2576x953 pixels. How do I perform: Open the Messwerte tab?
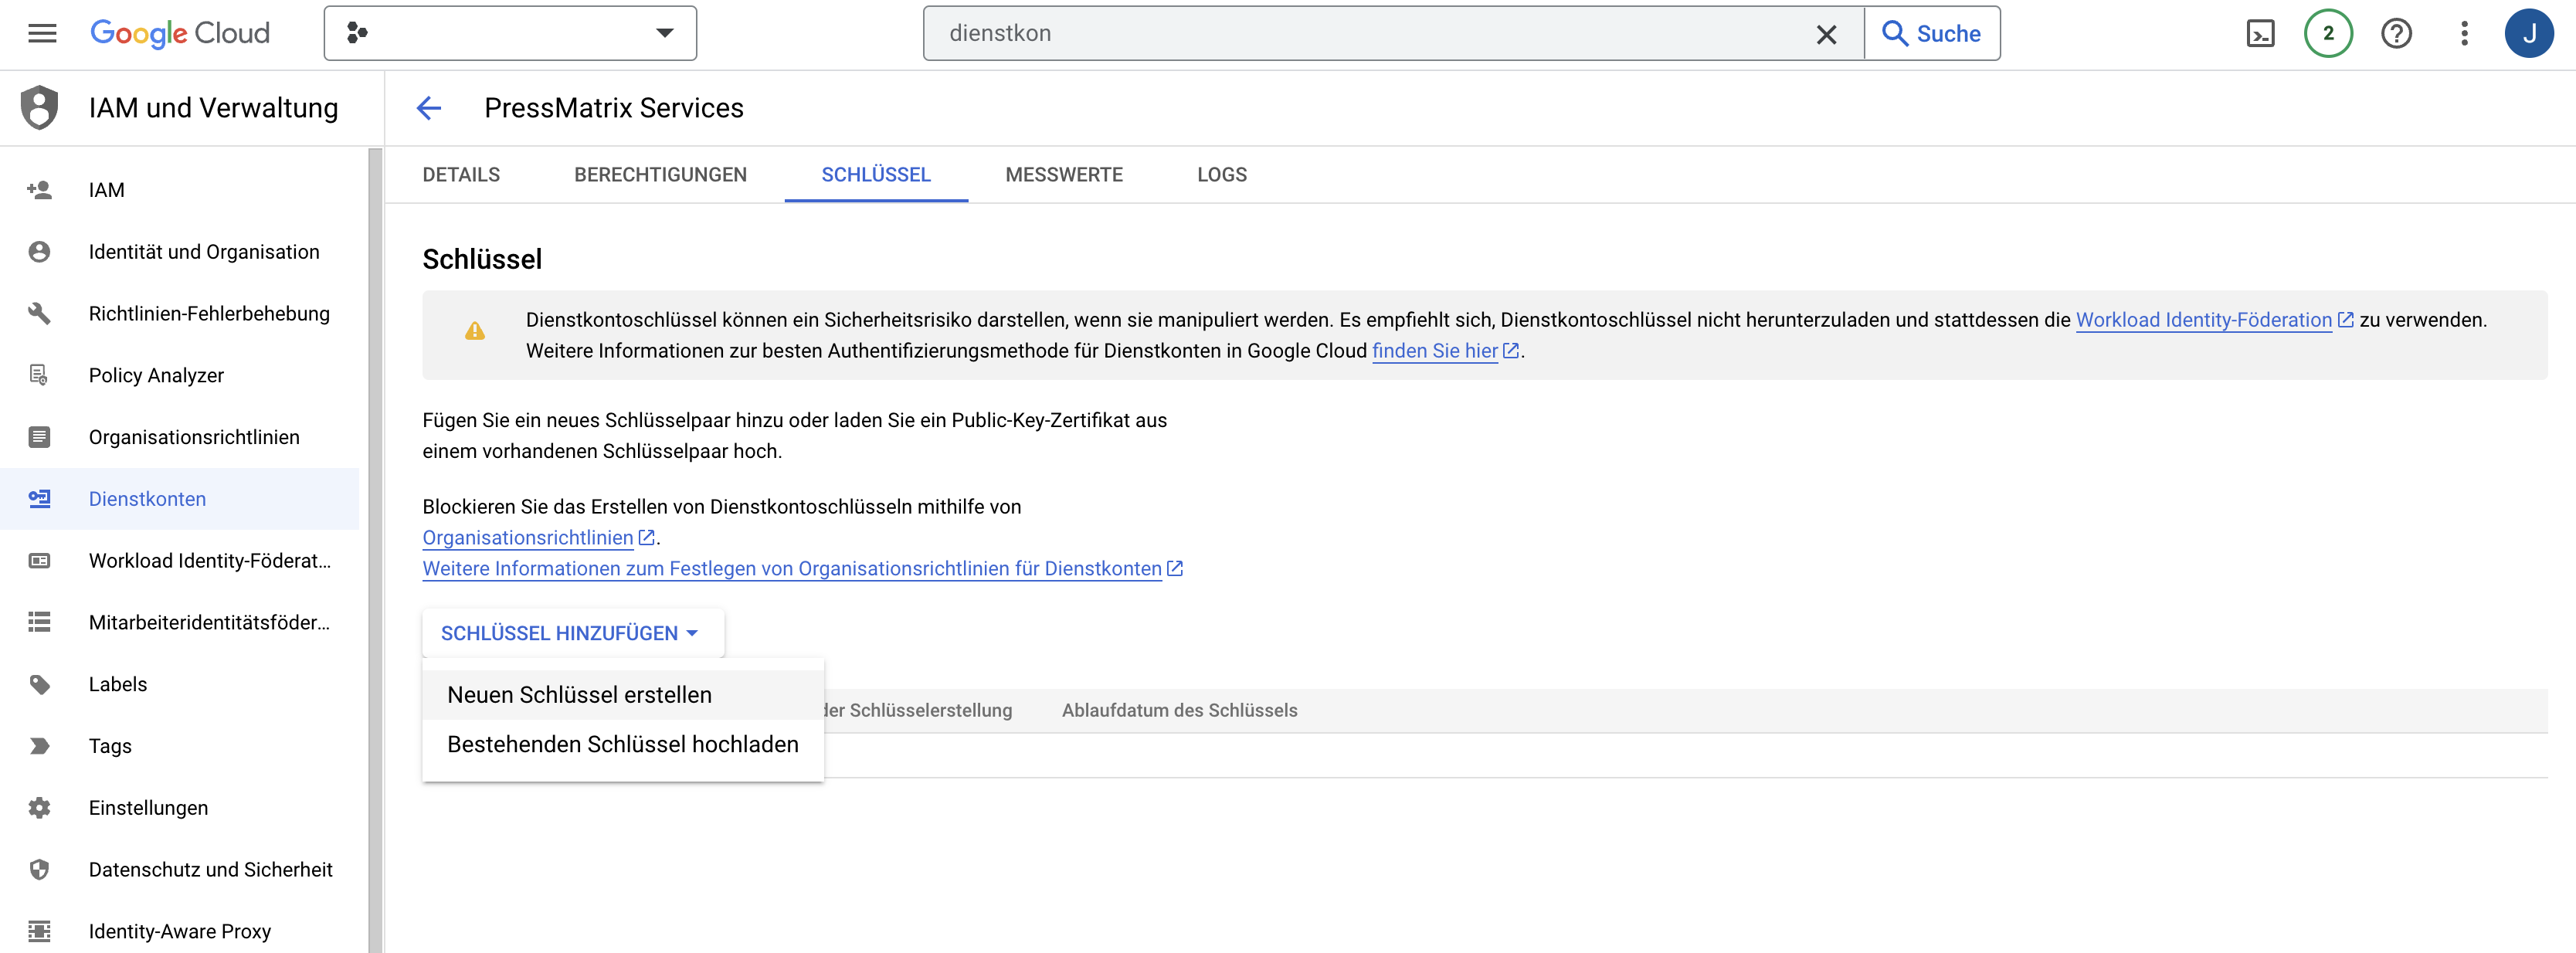pyautogui.click(x=1064, y=175)
